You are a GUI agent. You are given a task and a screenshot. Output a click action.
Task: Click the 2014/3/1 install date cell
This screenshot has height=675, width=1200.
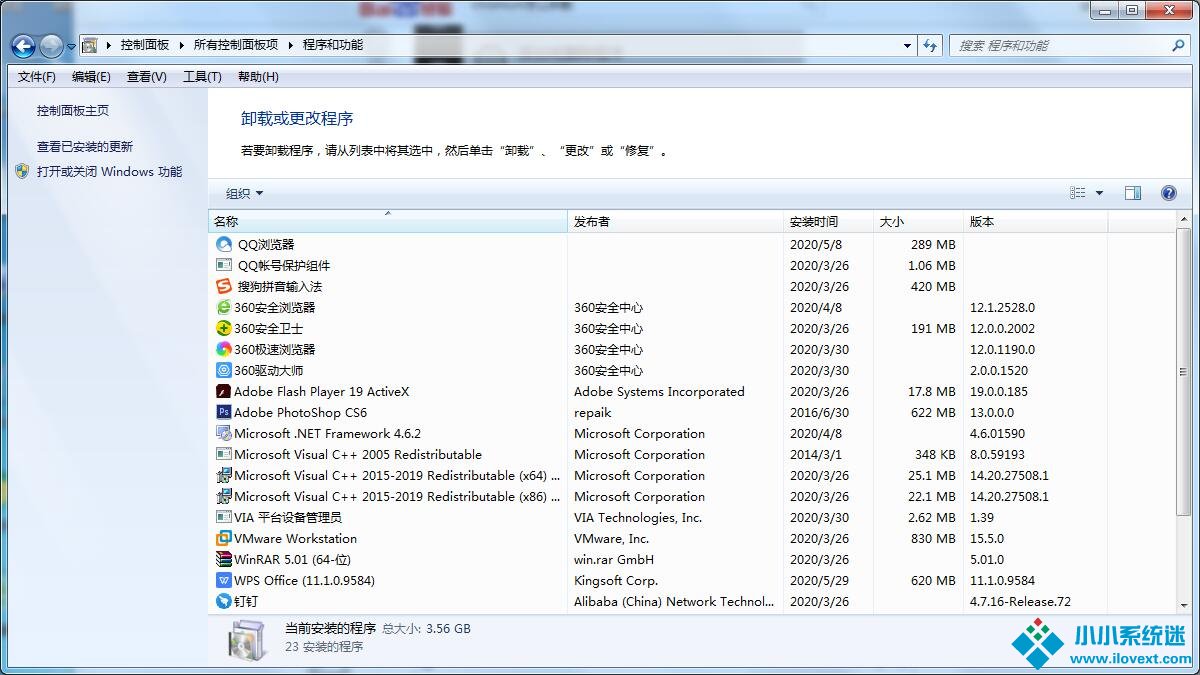(816, 455)
